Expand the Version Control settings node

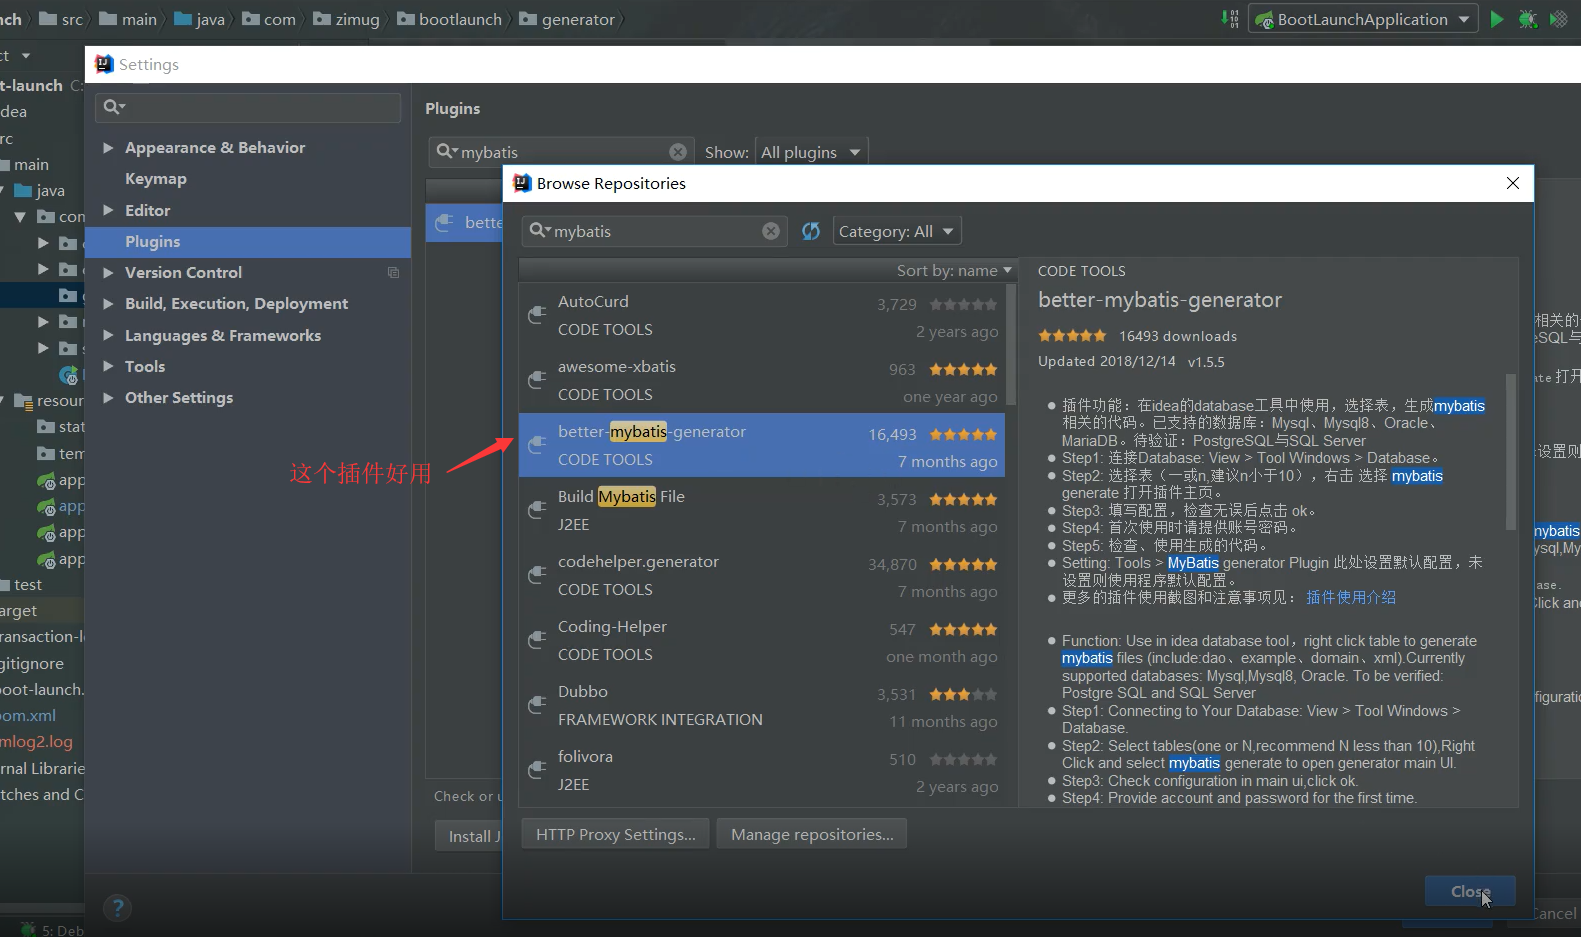click(x=108, y=272)
